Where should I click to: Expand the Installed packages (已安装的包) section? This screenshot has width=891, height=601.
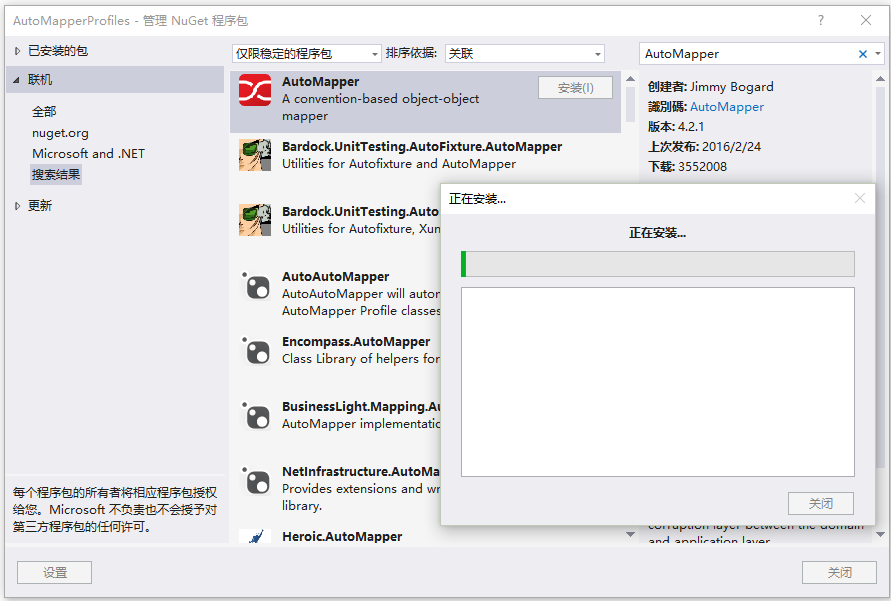pos(17,51)
